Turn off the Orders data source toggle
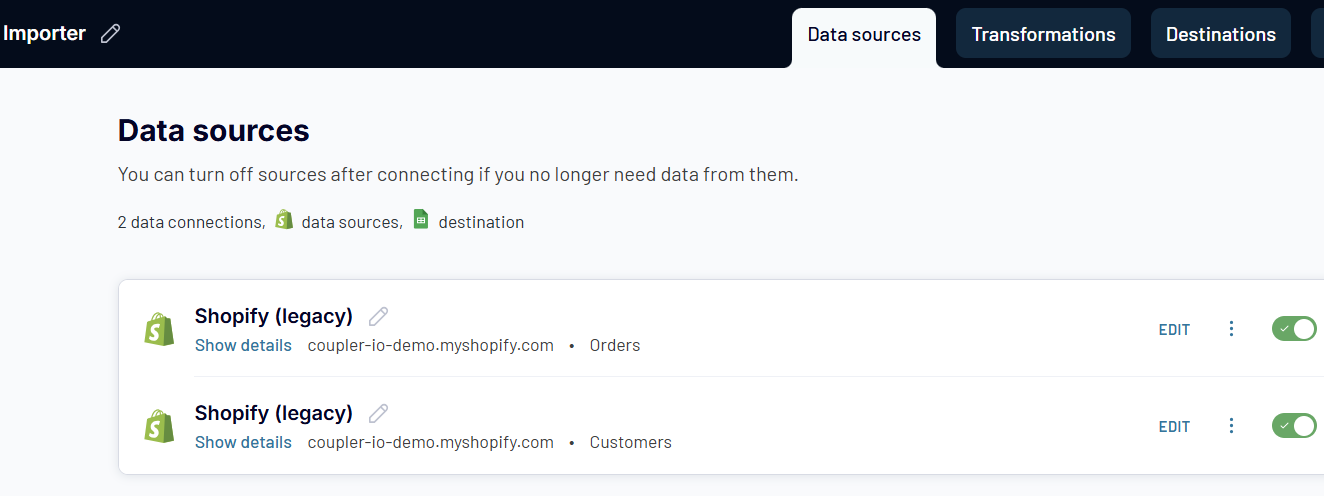The image size is (1324, 496). pos(1294,329)
